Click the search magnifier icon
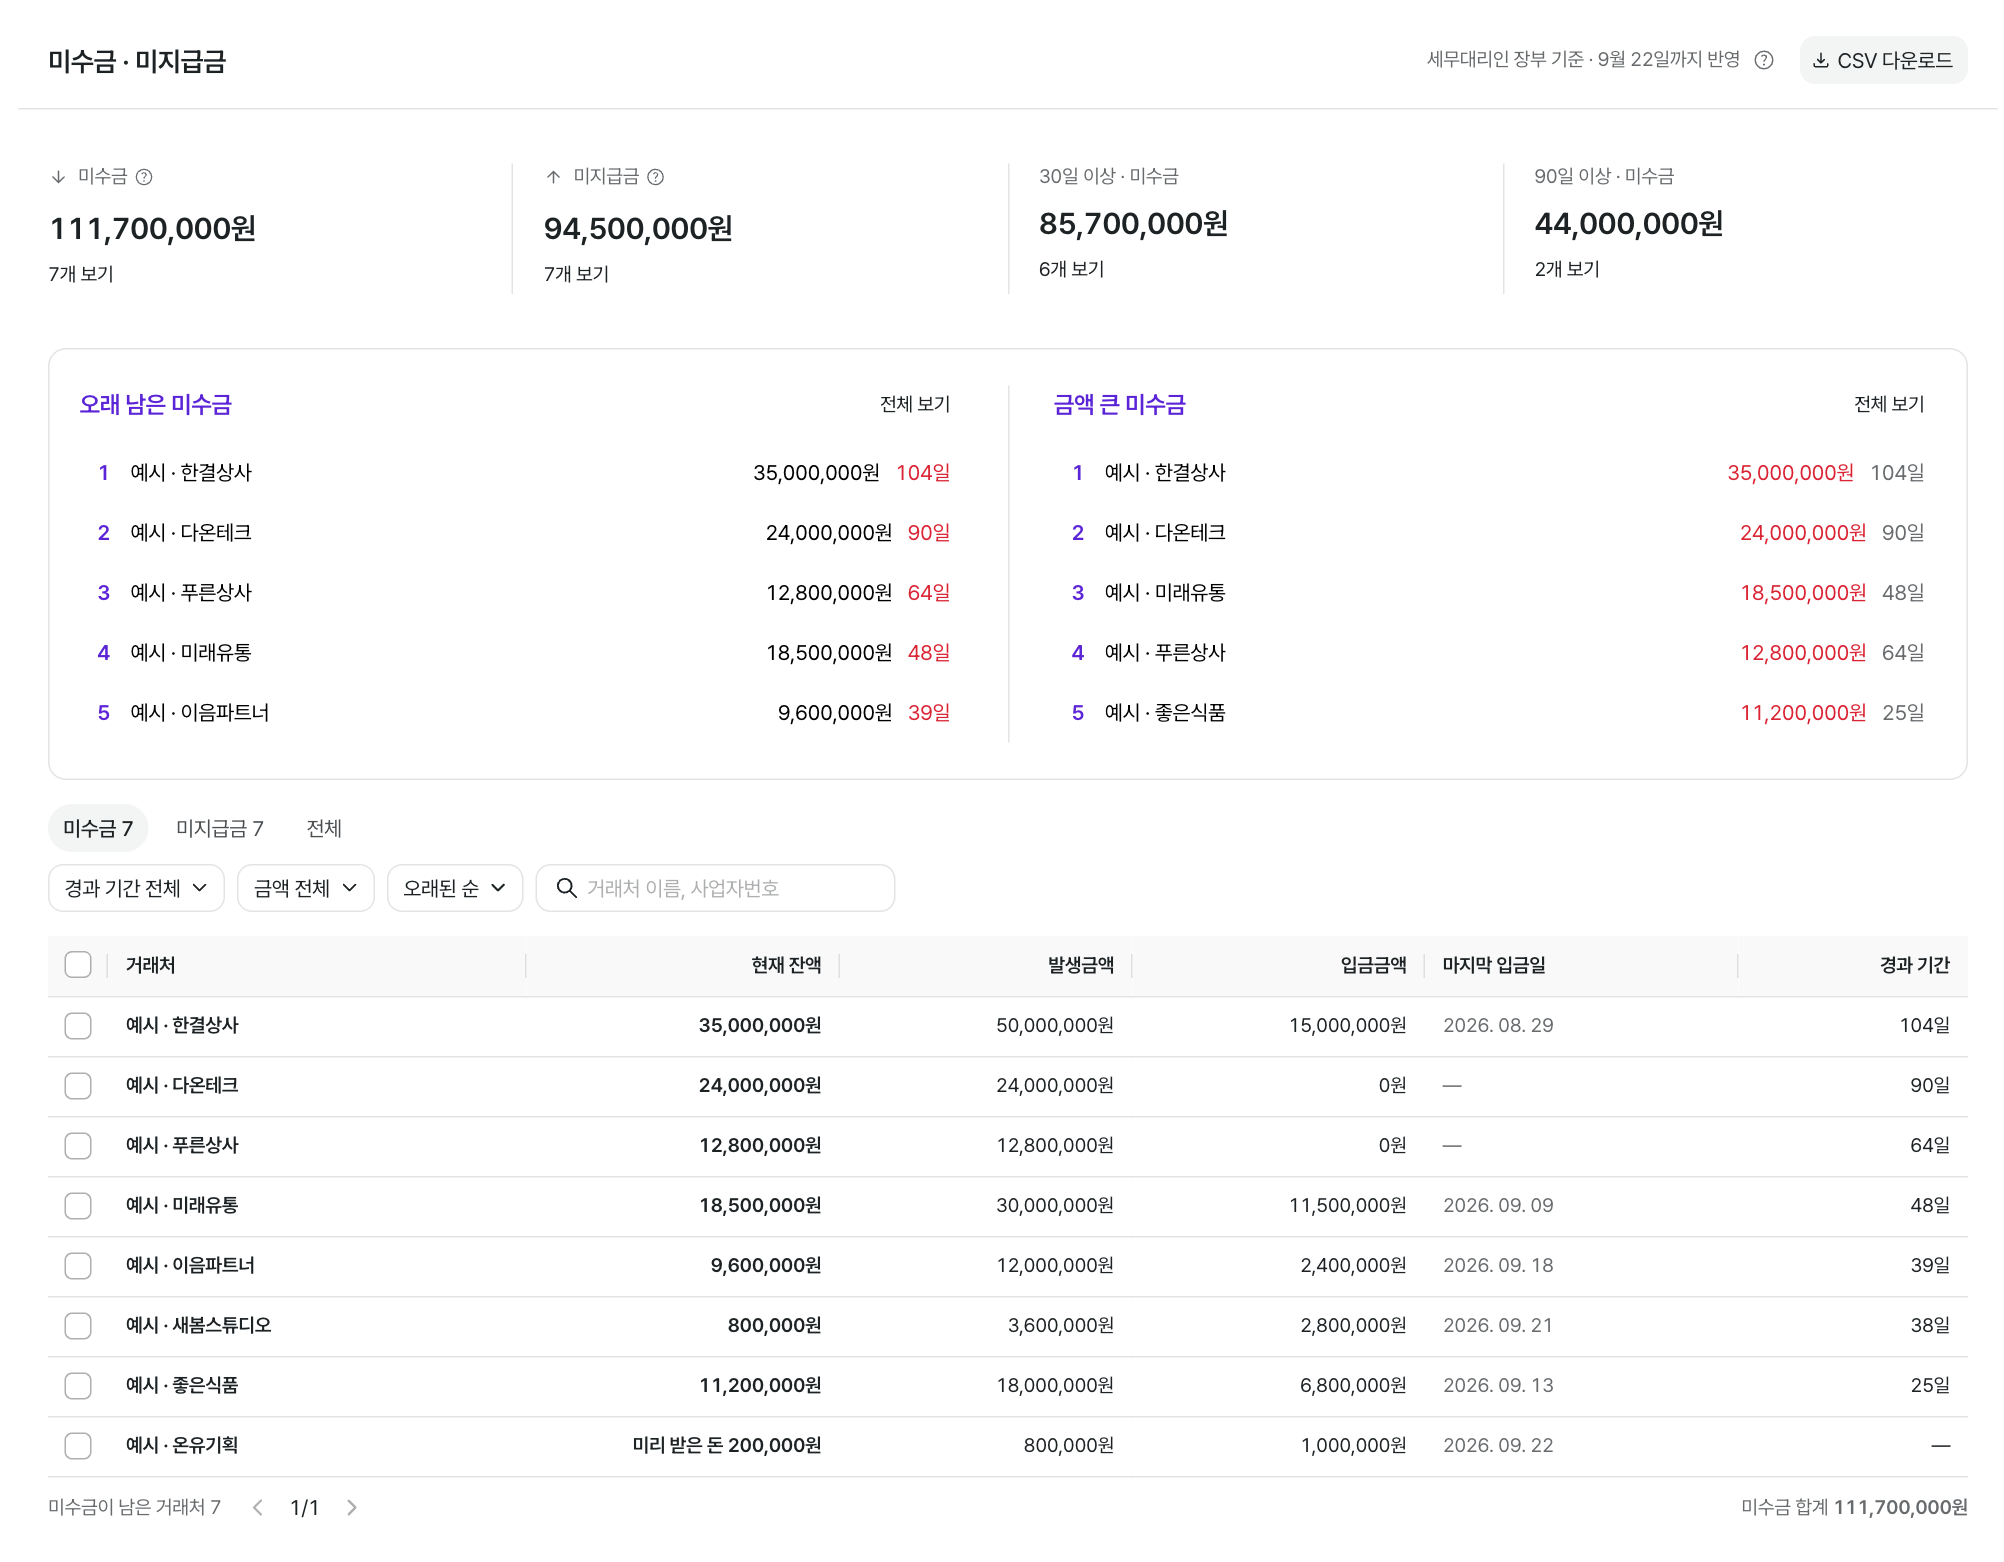The width and height of the screenshot is (2004, 1562). 567,888
